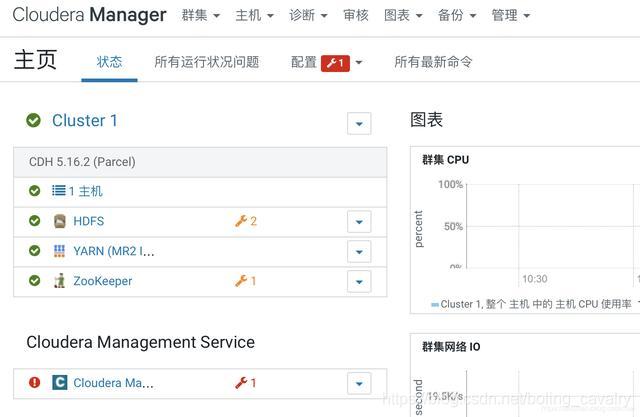The height and width of the screenshot is (417, 640).
Task: Switch to the 所有运行状况问题 tab
Action: (x=206, y=62)
